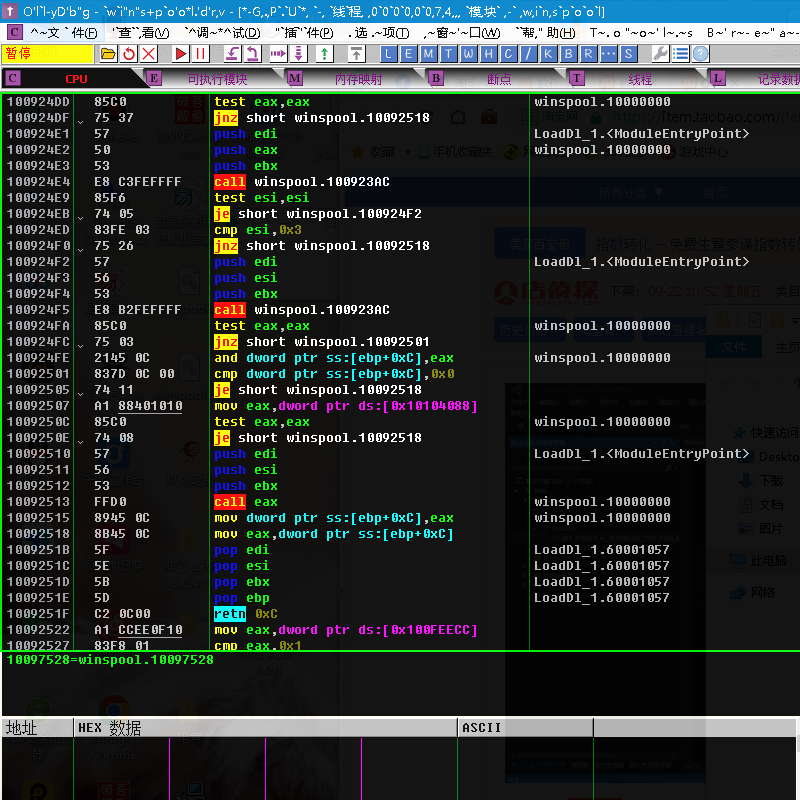This screenshot has height=800, width=800.
Task: Switch to the 内存映射 tab
Action: tap(358, 79)
